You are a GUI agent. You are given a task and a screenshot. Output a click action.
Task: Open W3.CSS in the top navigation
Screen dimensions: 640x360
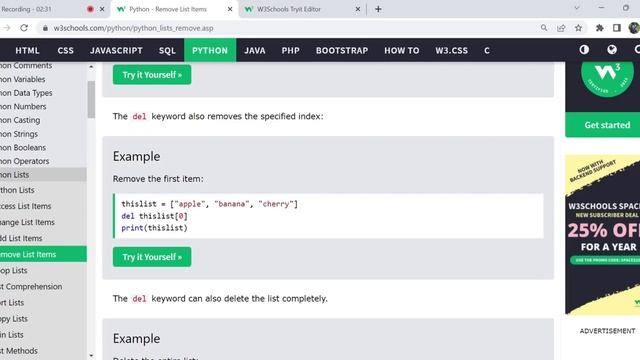pos(451,50)
